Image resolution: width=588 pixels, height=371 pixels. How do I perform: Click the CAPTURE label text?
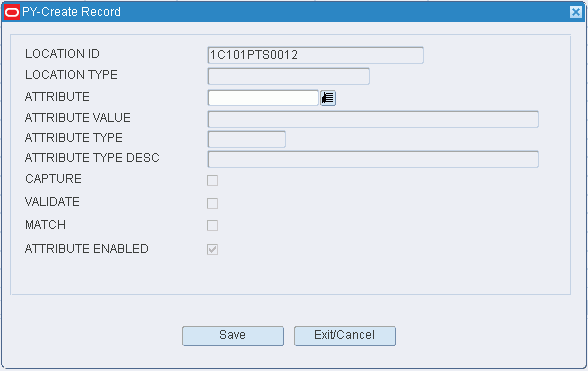pos(53,179)
